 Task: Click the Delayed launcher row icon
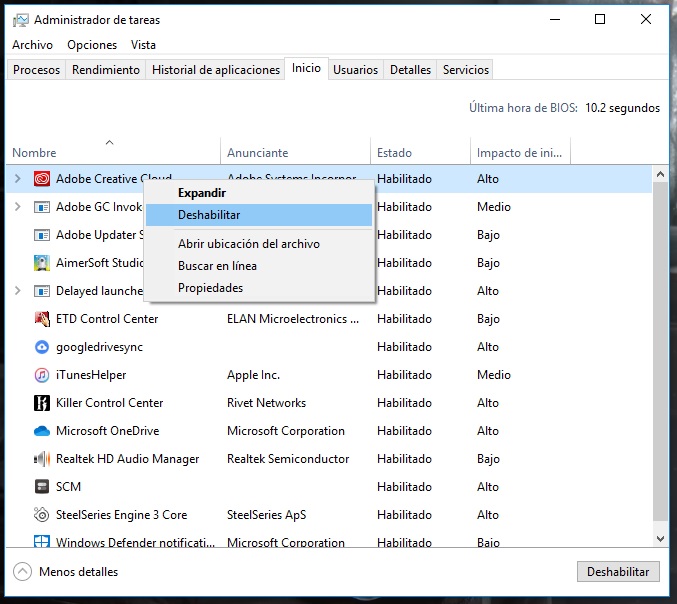coord(42,291)
